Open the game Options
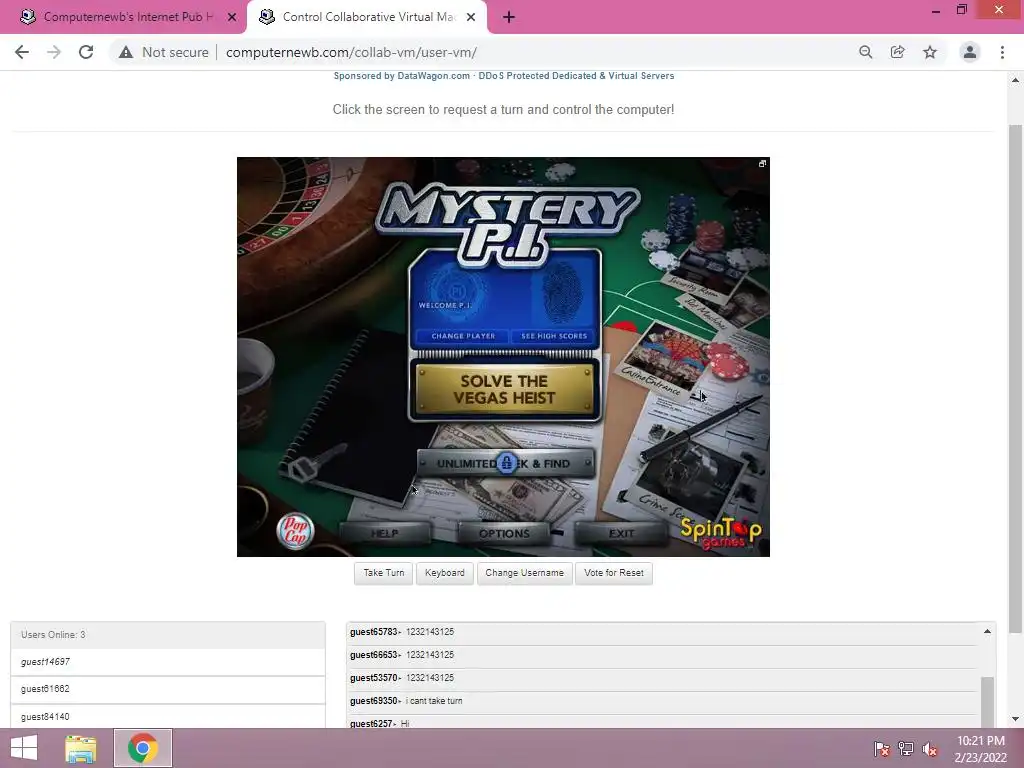Image resolution: width=1024 pixels, height=768 pixels. (504, 534)
